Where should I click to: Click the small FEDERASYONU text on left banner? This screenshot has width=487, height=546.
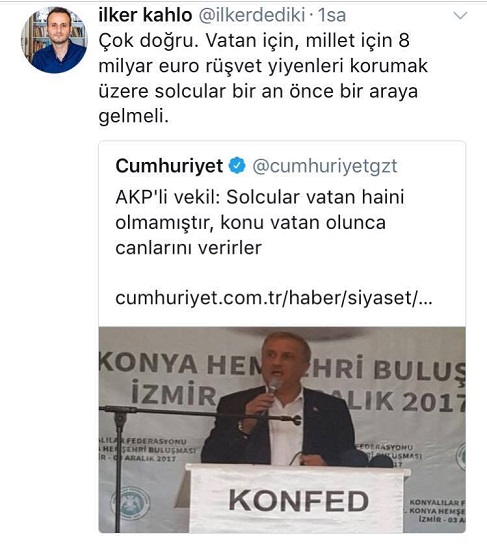pos(156,441)
